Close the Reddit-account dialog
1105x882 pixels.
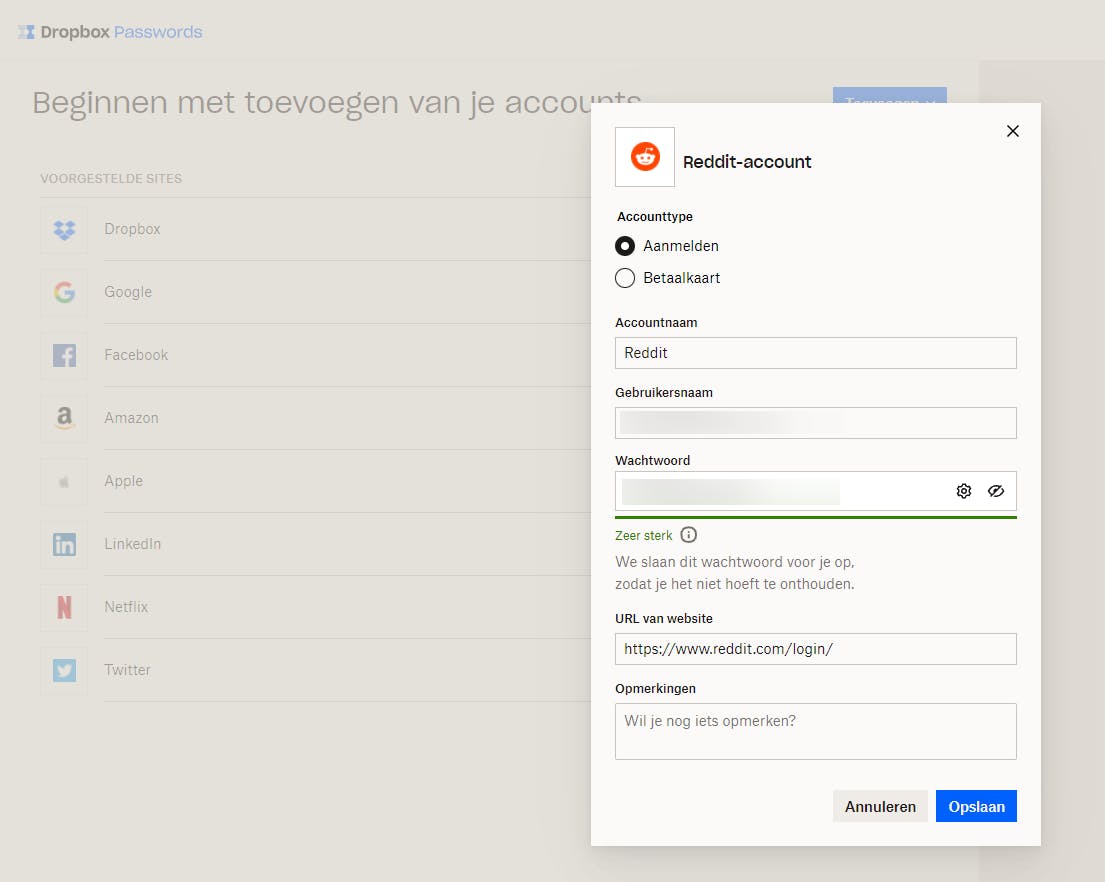coord(1013,131)
